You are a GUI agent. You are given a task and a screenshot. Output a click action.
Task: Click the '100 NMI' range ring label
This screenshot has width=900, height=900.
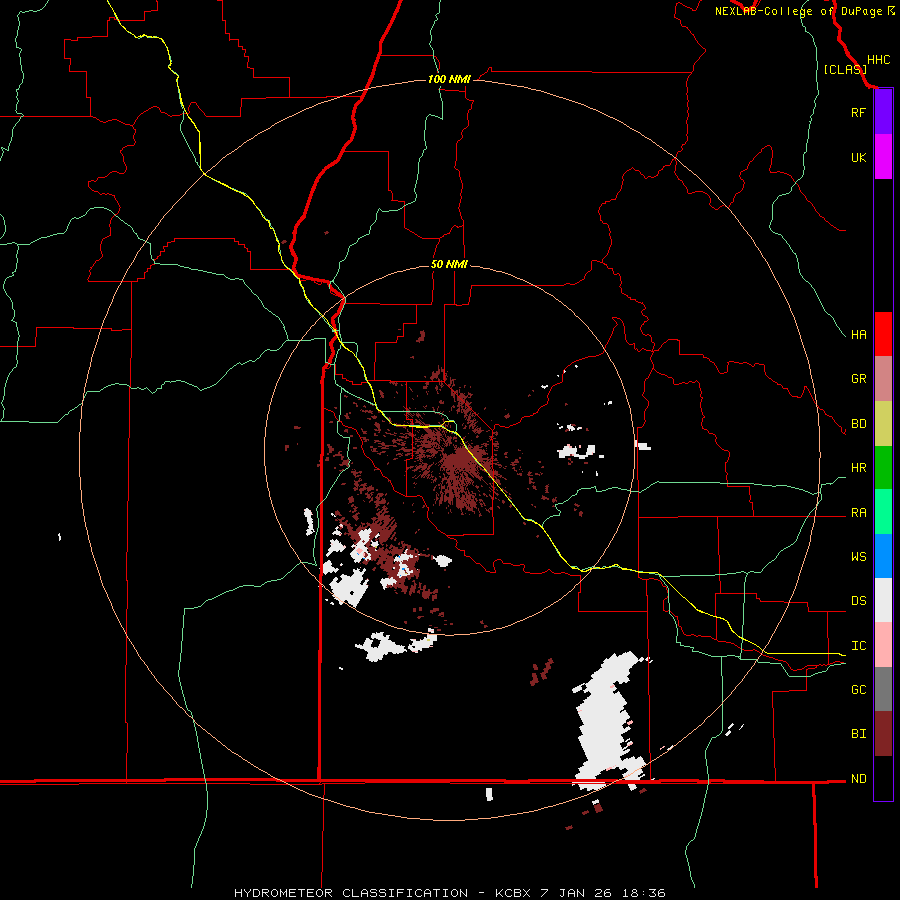pos(449,79)
